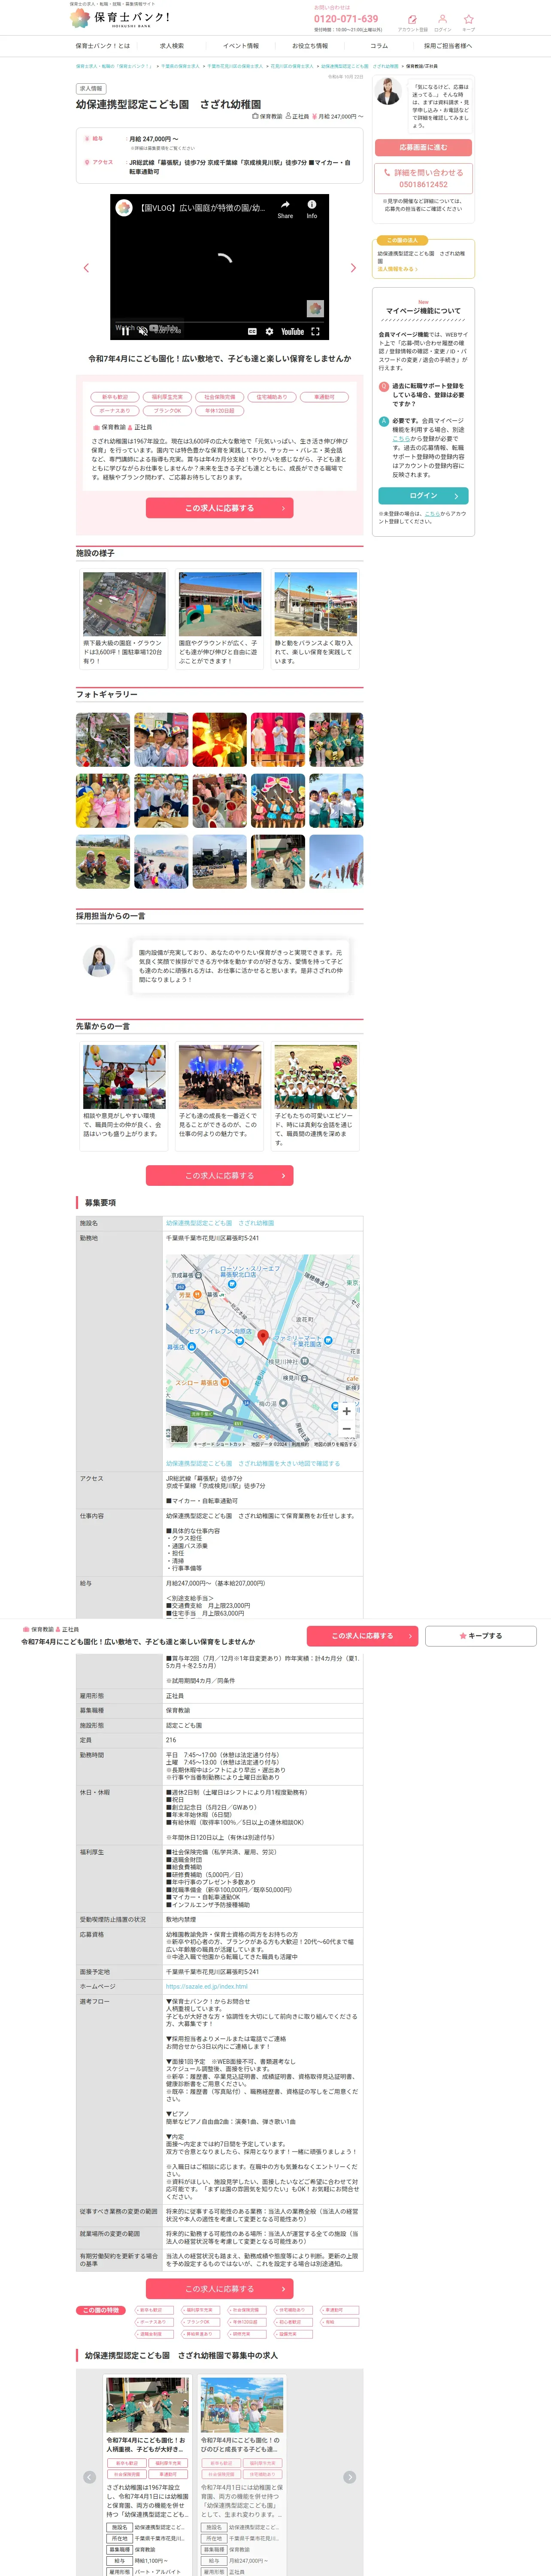Screen dimensions: 551x2576
Task: Click the ファミリーマート marker on the map
Action: pyautogui.click(x=327, y=1340)
